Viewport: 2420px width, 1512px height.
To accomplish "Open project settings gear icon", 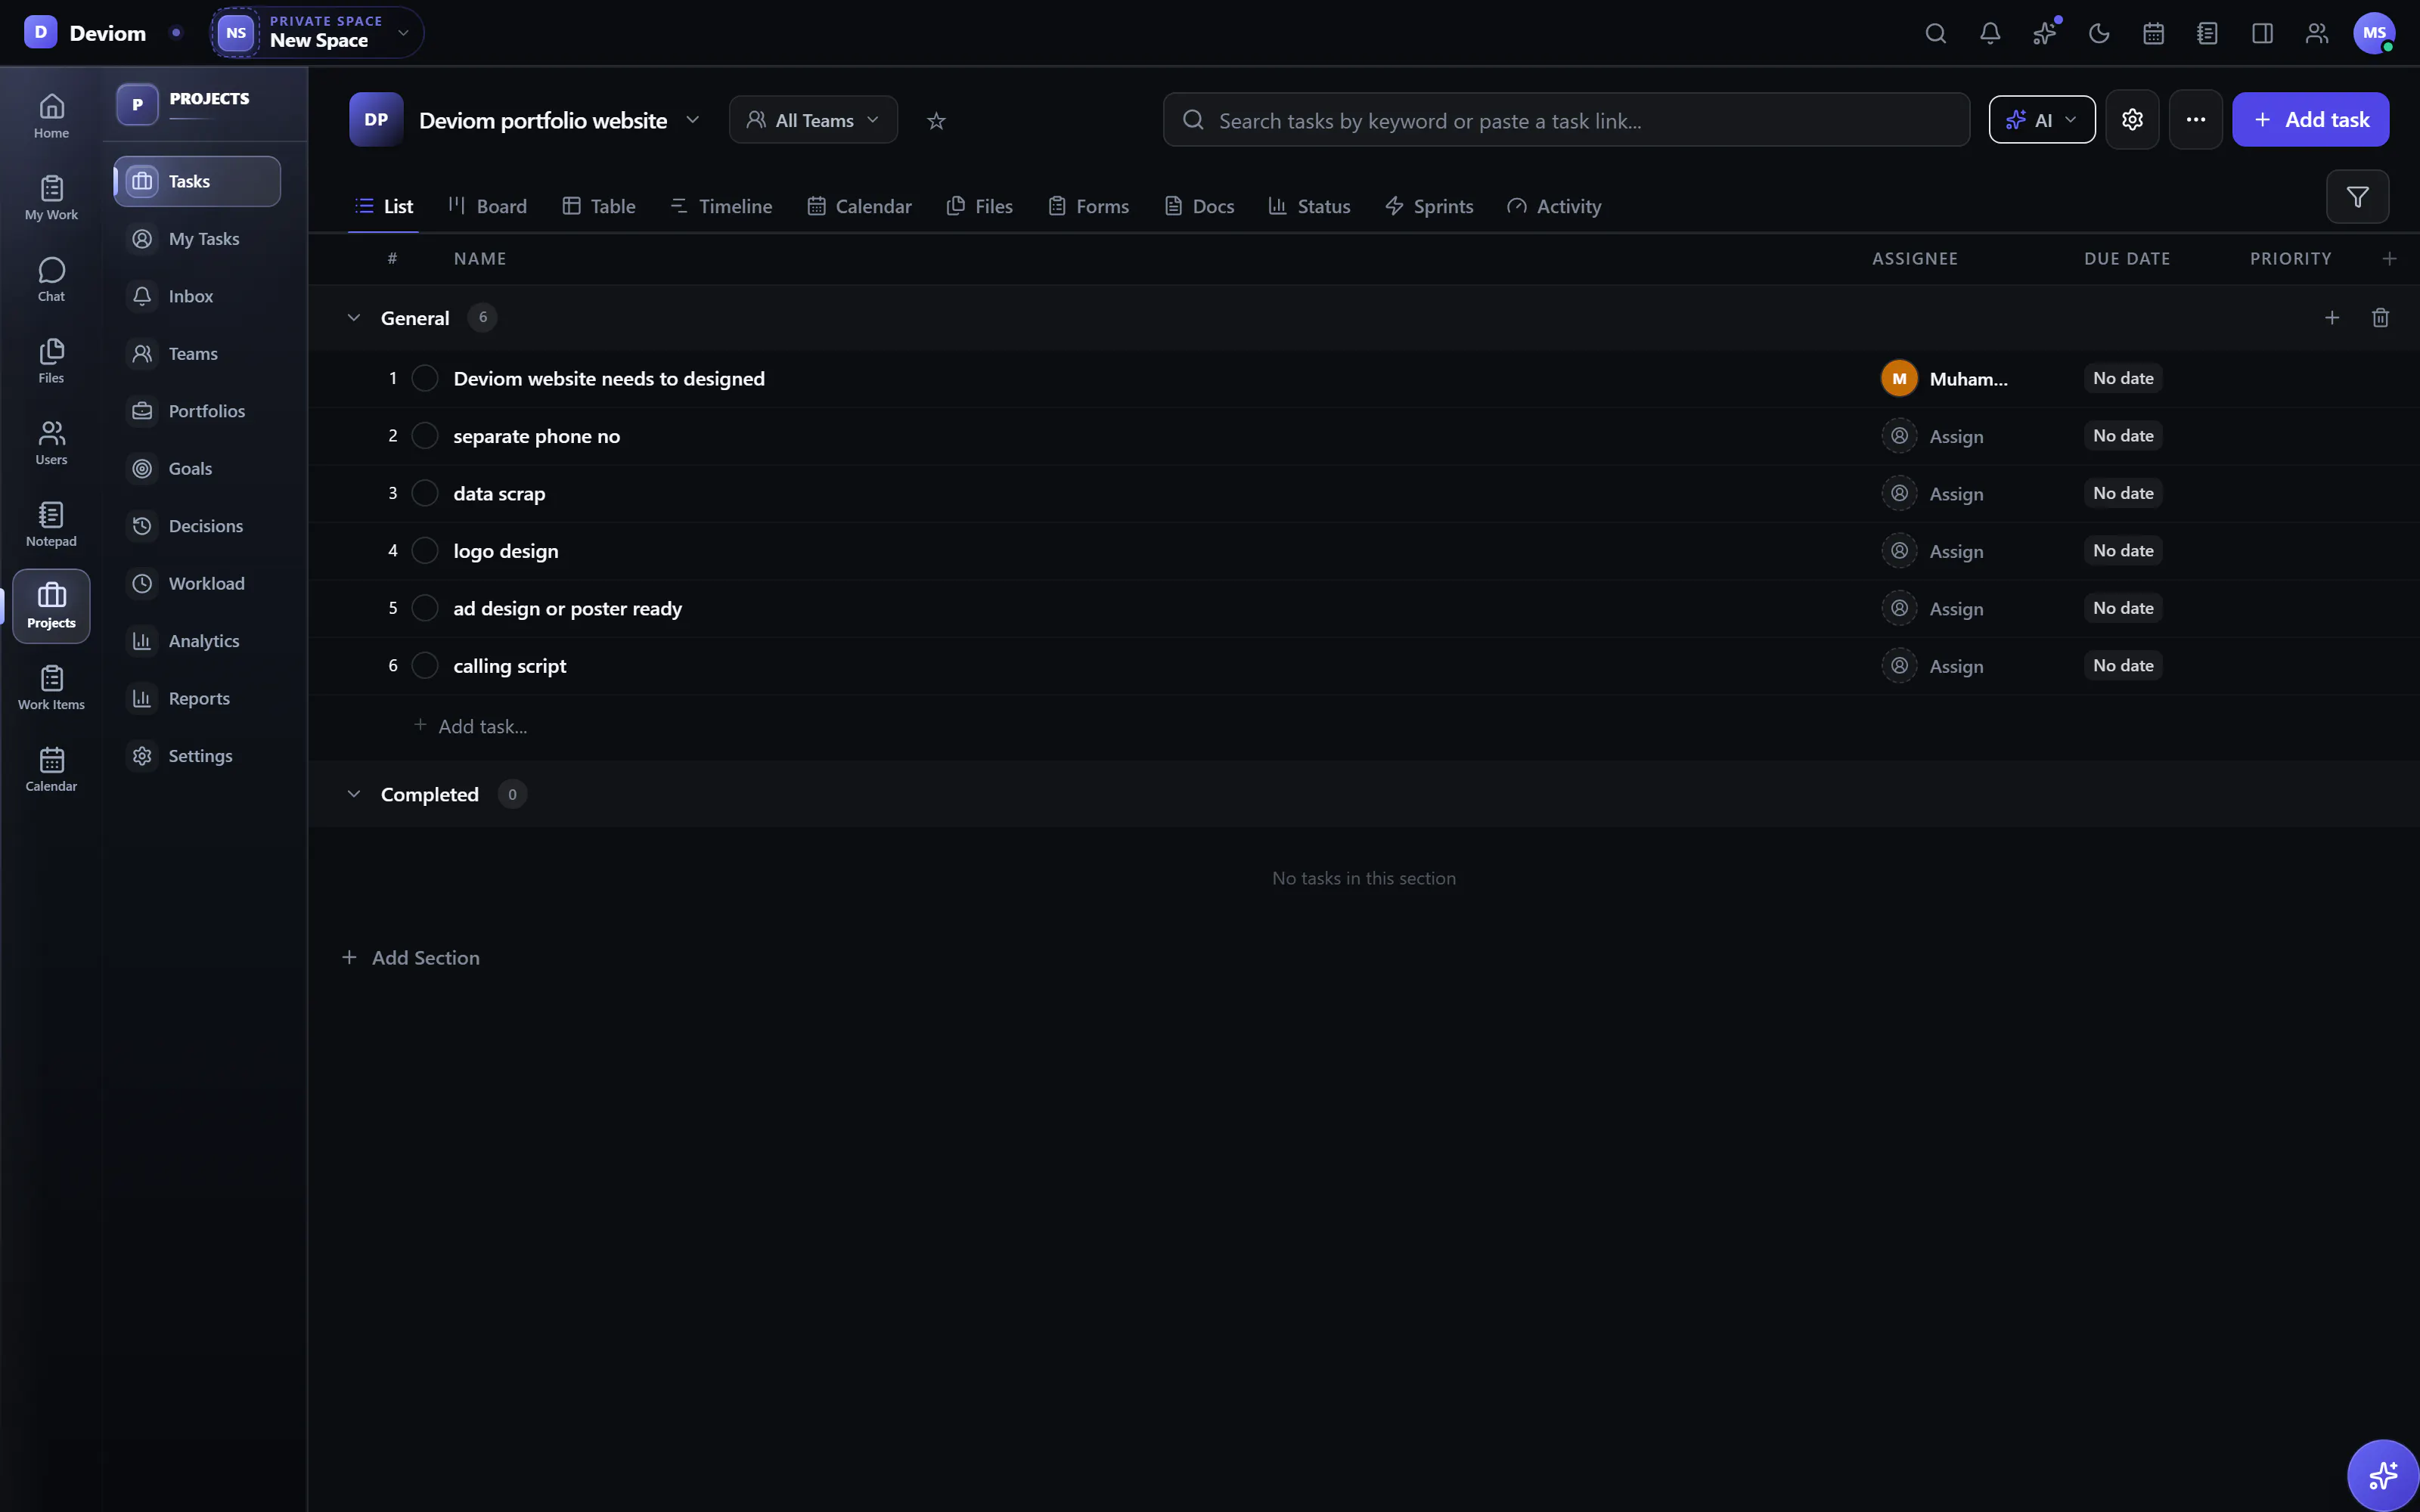I will (2132, 119).
